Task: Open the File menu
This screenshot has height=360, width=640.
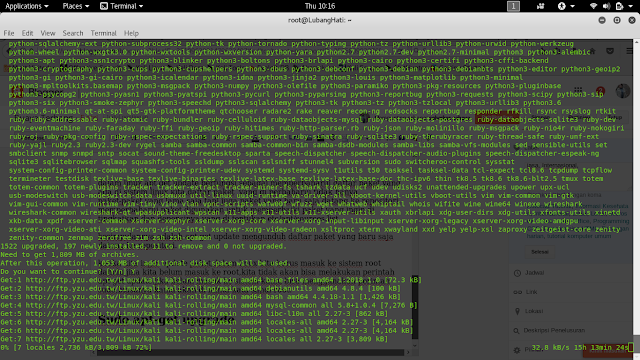Action: point(9,33)
